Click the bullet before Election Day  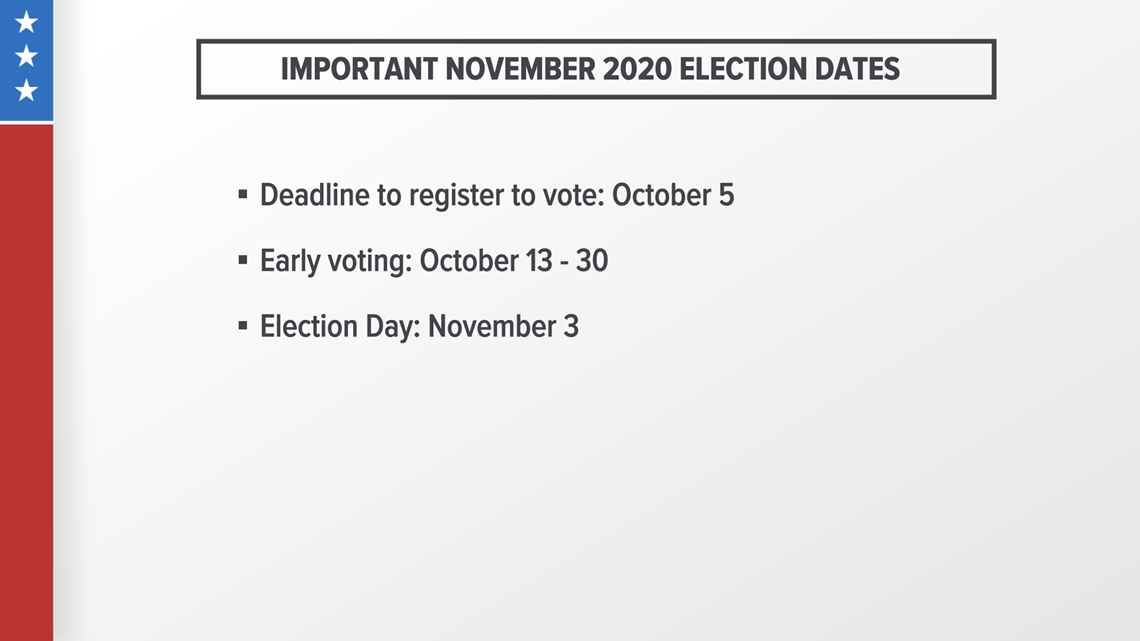[x=243, y=326]
